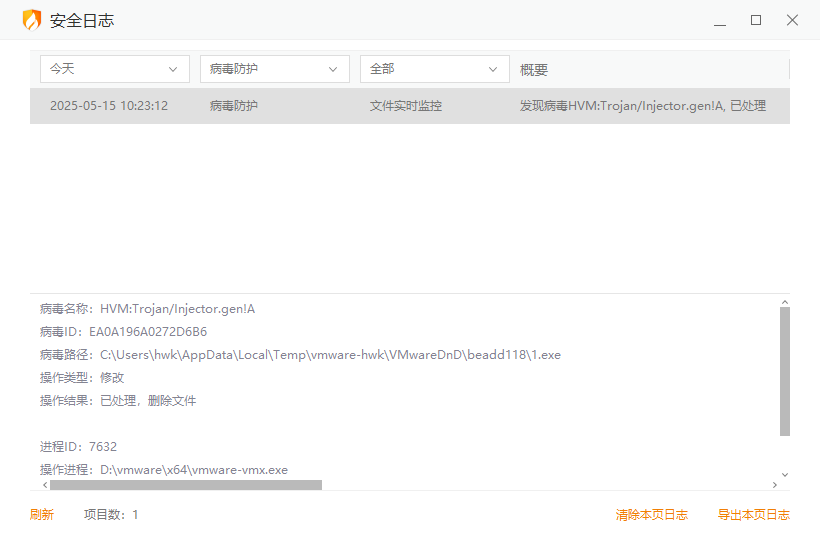Image resolution: width=820 pixels, height=540 pixels.
Task: Select the 2025-05-15 10:23:12 log row
Action: [410, 106]
